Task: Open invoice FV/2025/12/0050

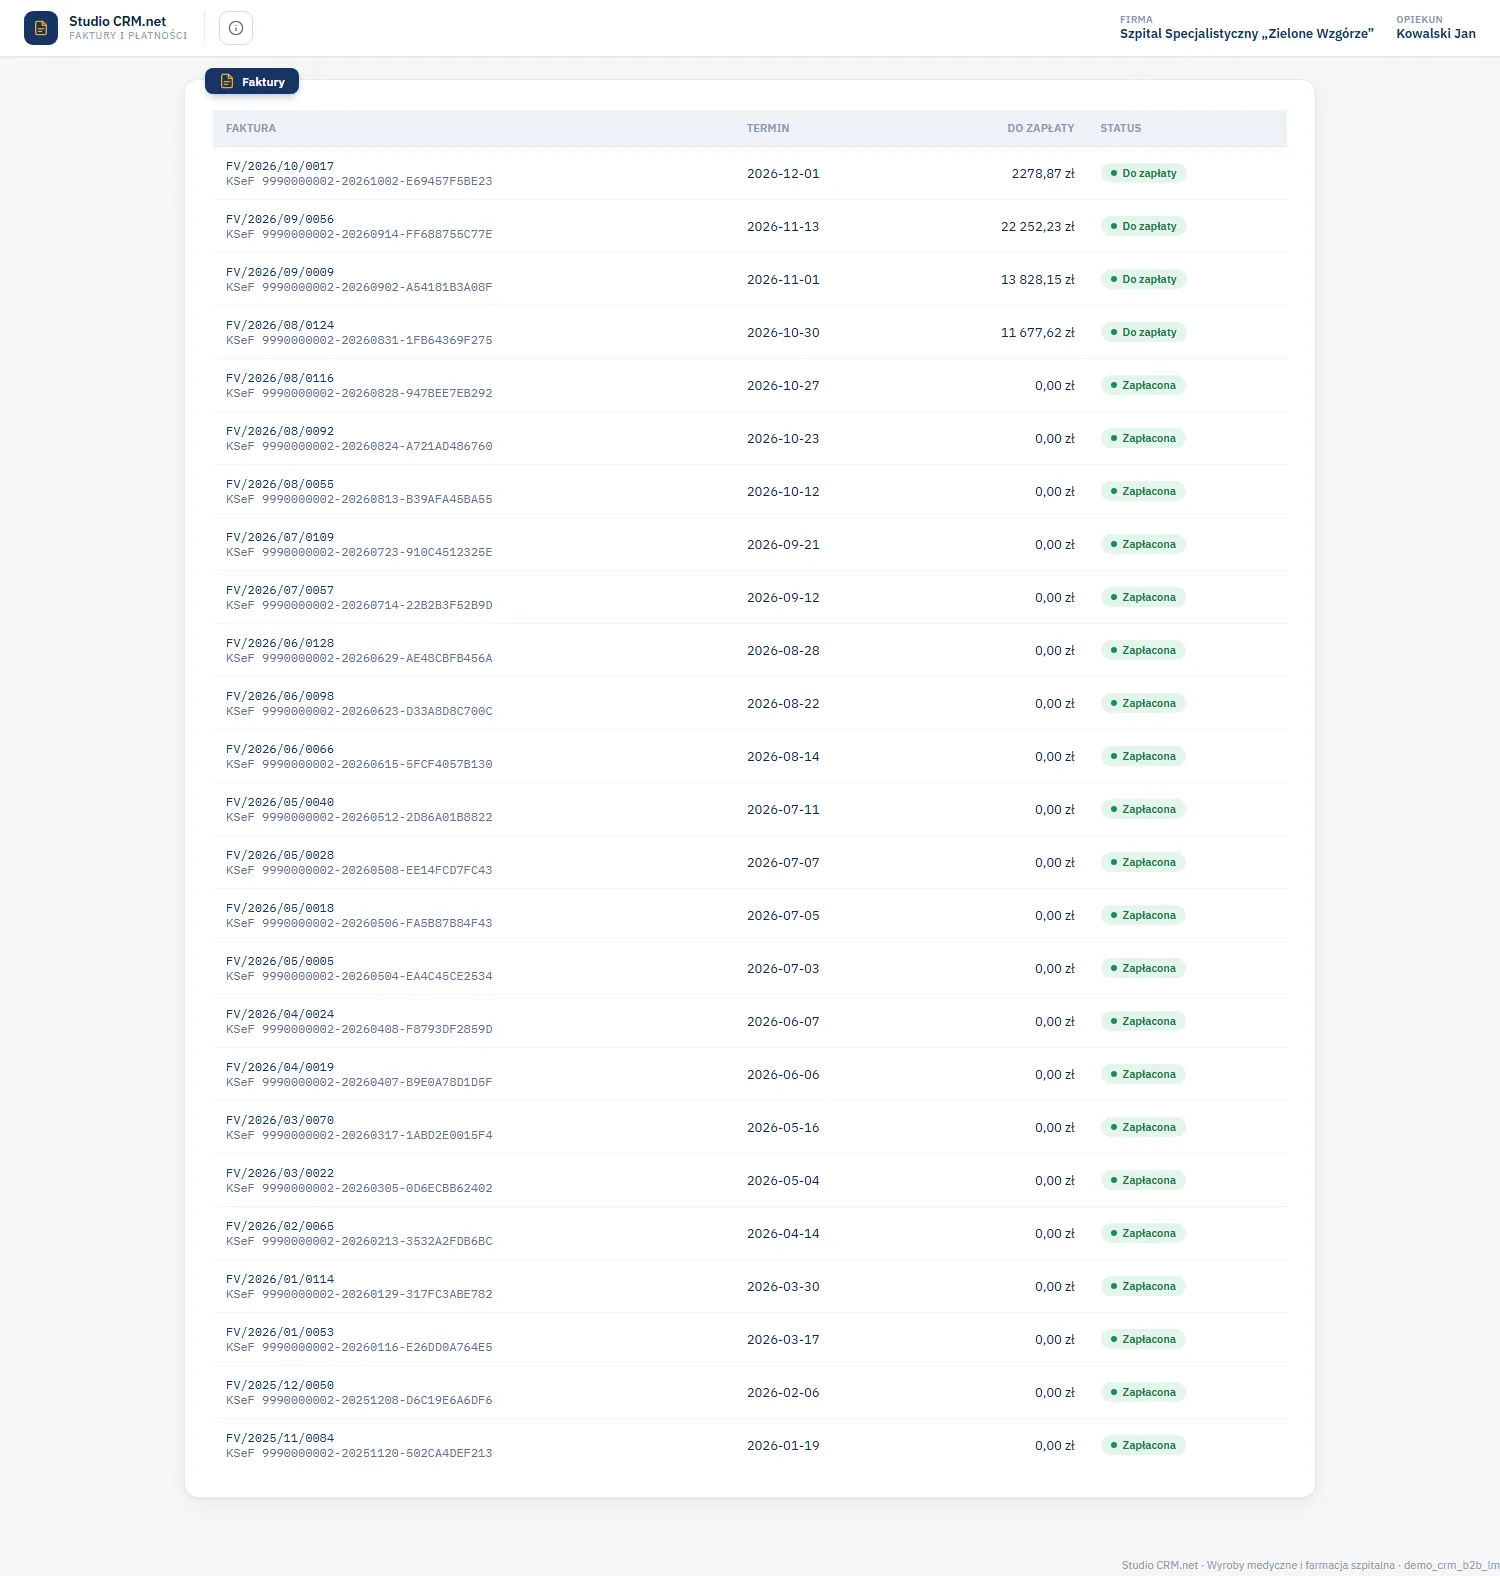Action: tap(280, 1385)
